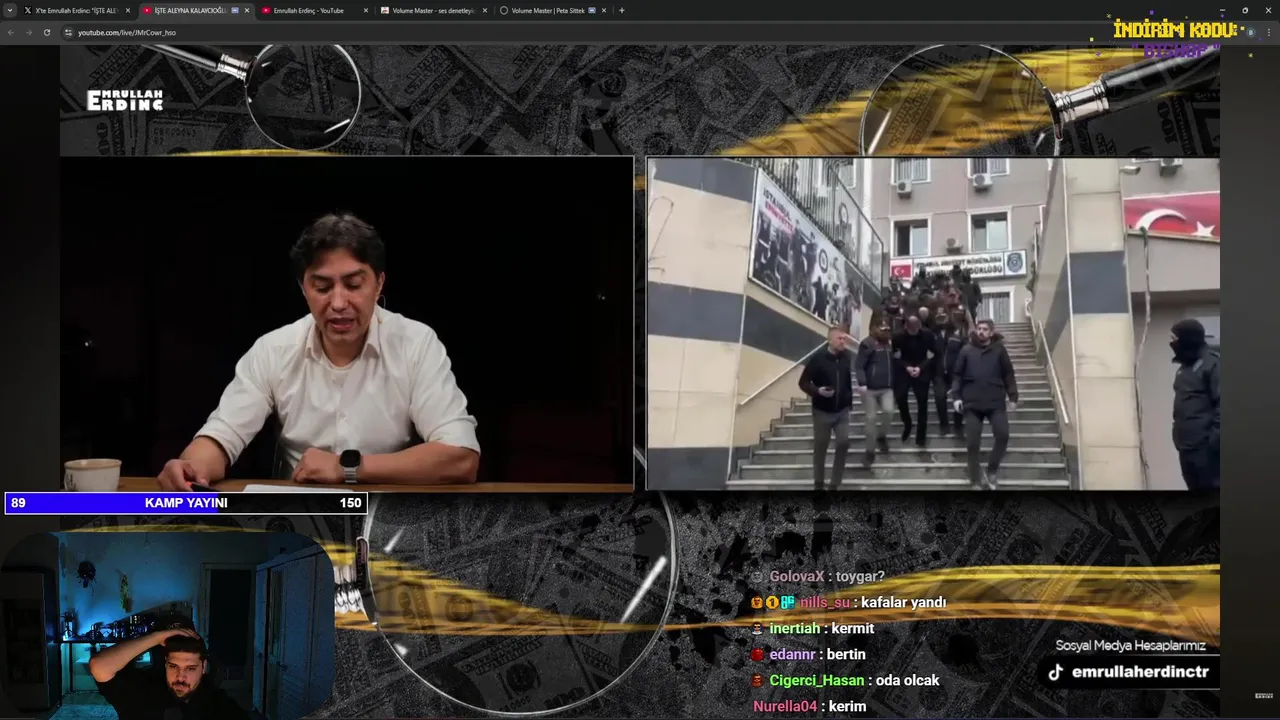Switch to Volume Master | Peta Sittek tab

[553, 10]
